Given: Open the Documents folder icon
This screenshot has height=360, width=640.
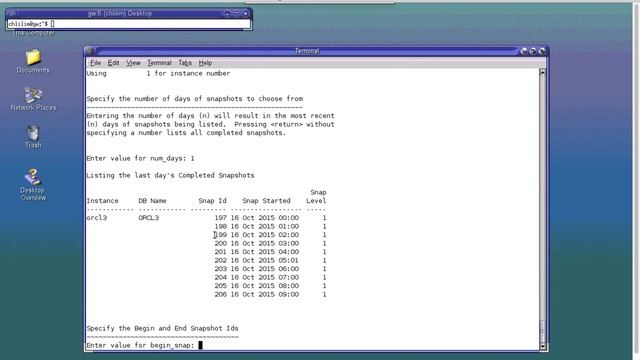Looking at the screenshot, I should tap(33, 61).
